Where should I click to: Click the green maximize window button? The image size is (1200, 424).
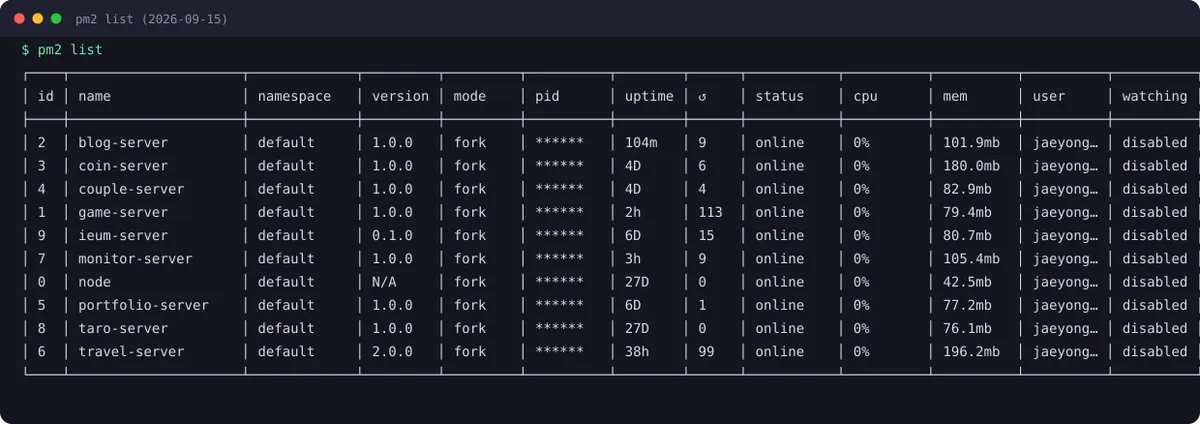(56, 19)
